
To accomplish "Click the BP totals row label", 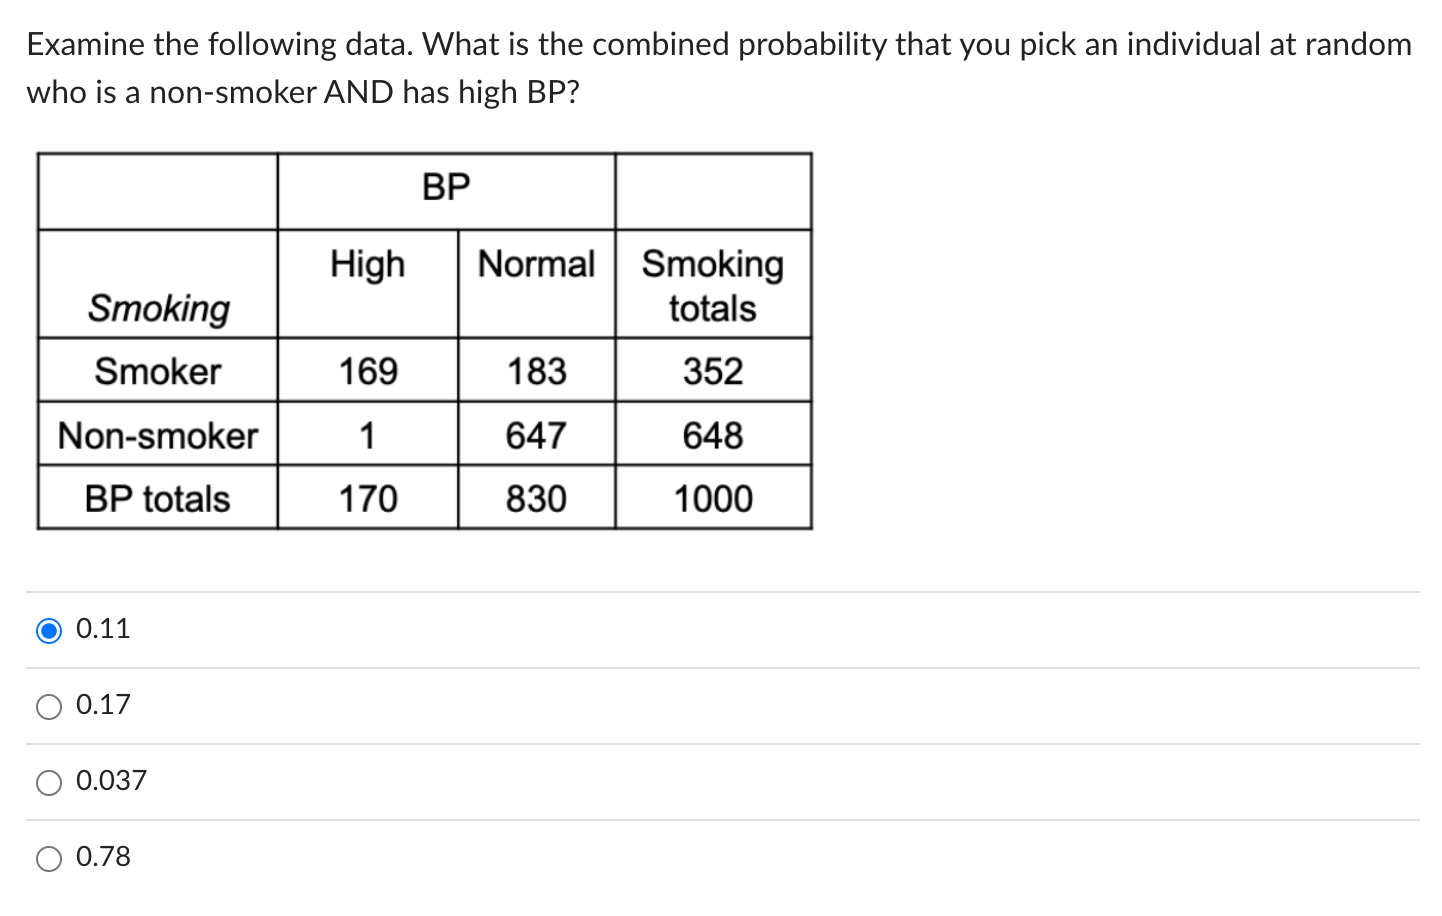I will (156, 498).
